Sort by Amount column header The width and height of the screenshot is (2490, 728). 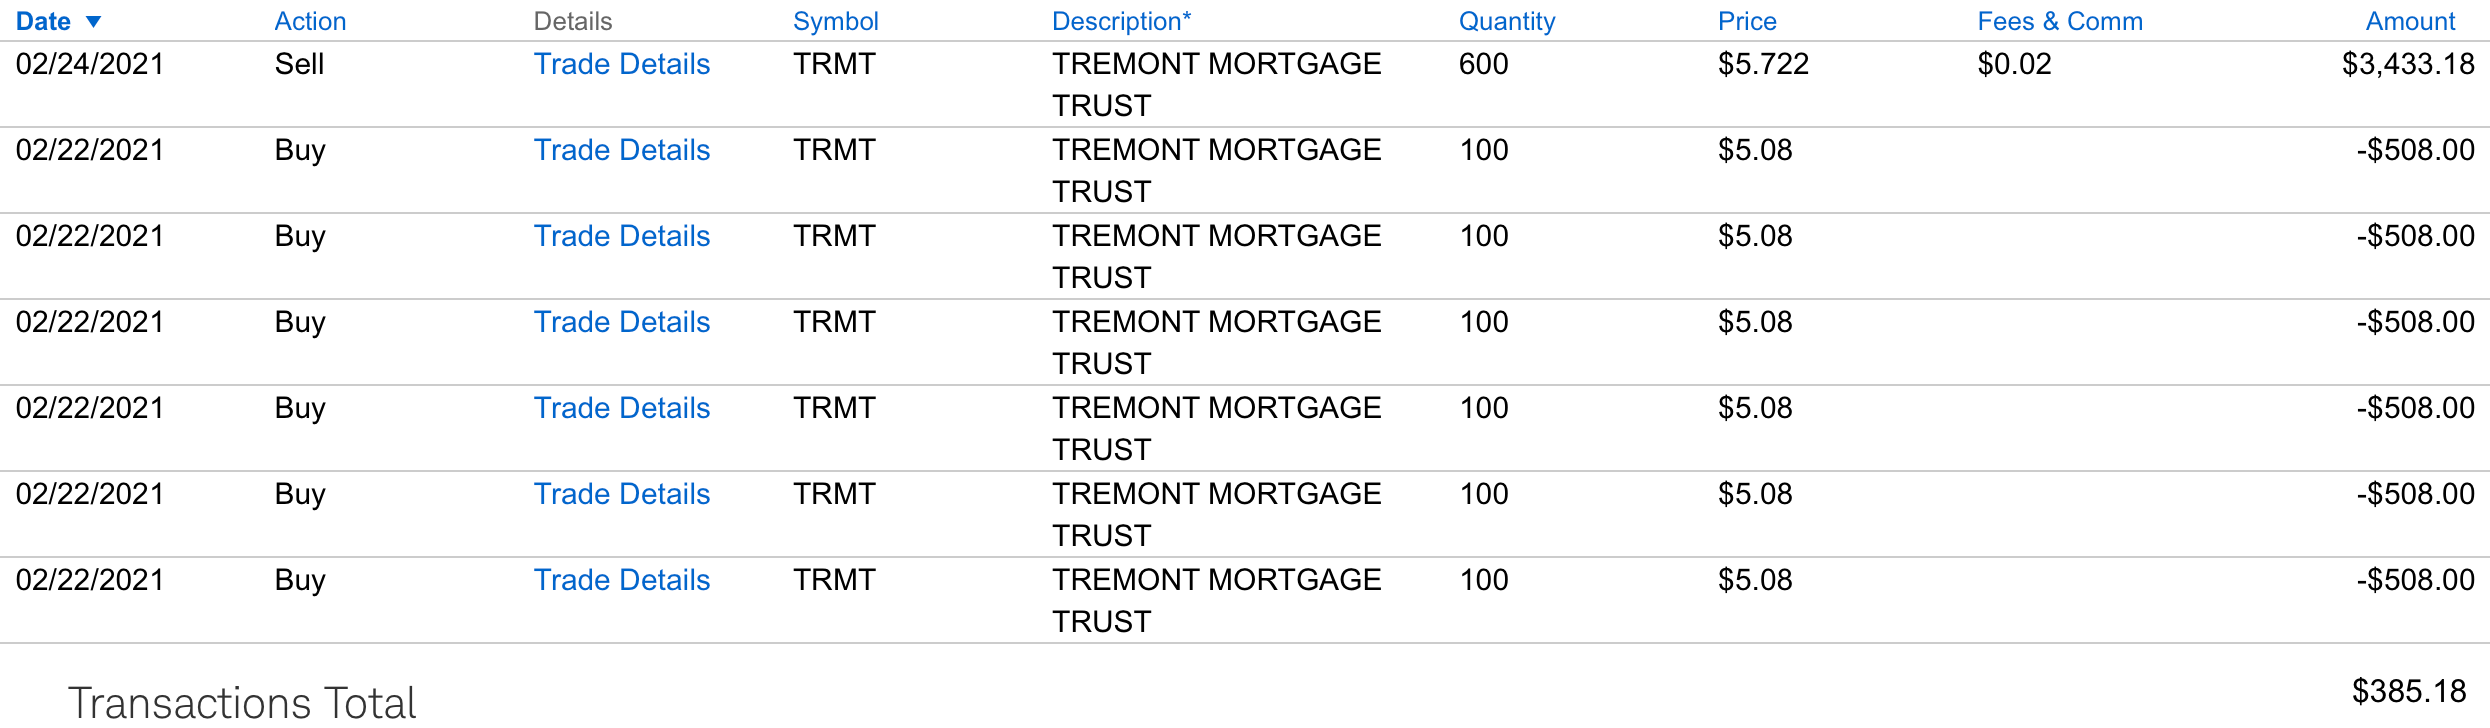pyautogui.click(x=2410, y=22)
